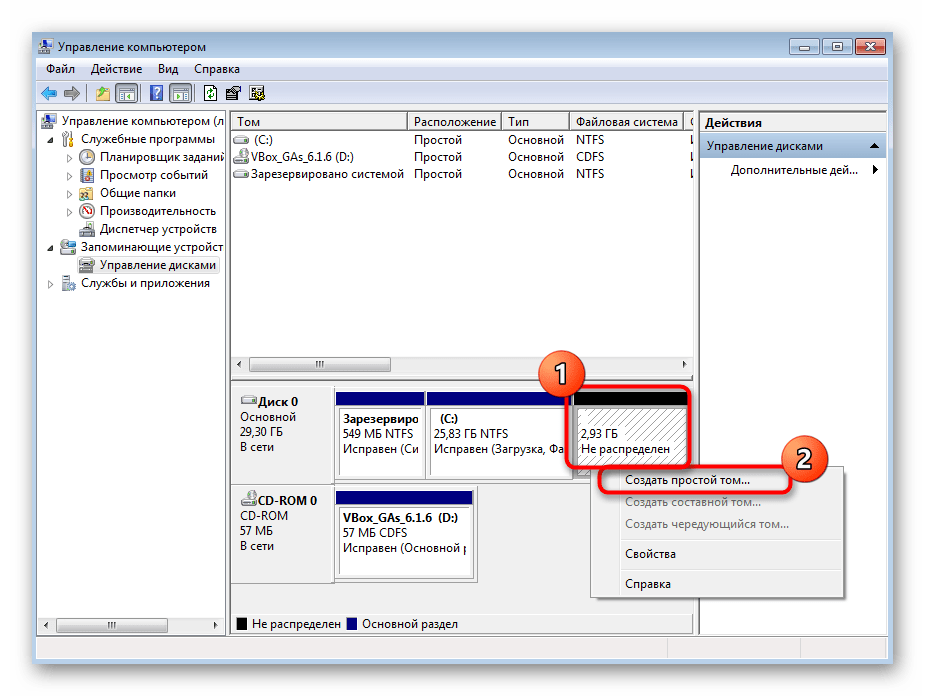Click the Производительность performance icon
The height and width of the screenshot is (696, 925).
[87, 211]
